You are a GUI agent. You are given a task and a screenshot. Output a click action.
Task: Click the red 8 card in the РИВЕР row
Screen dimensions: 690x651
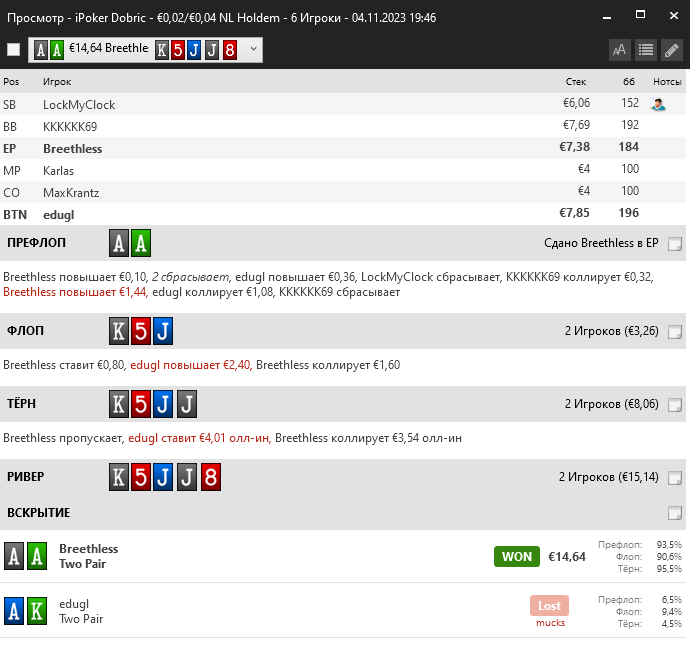click(x=211, y=477)
